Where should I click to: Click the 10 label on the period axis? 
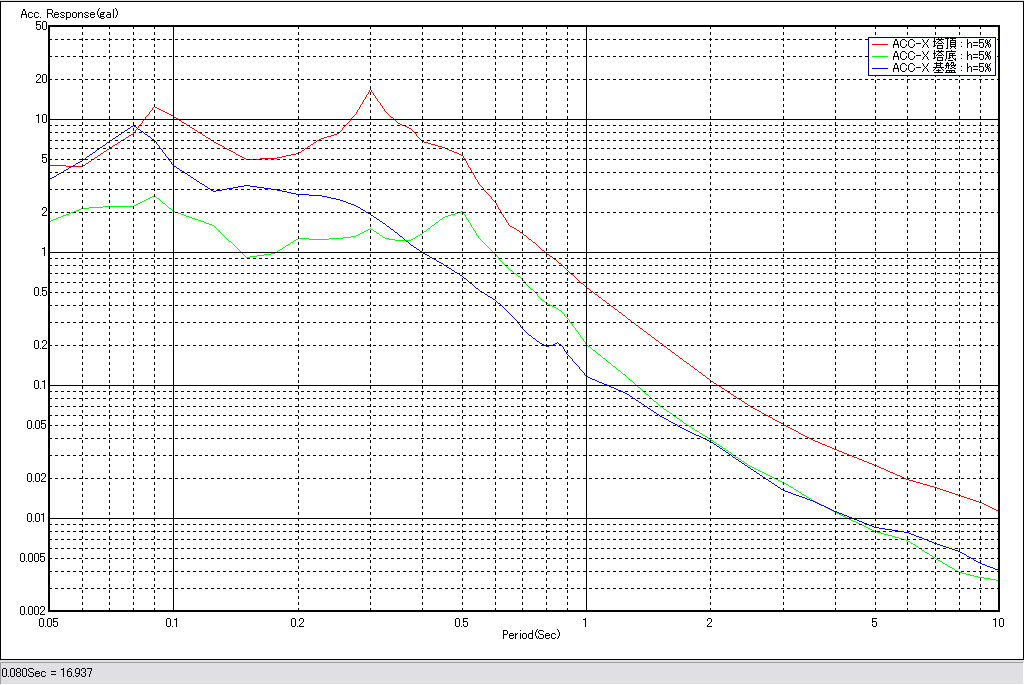coord(996,622)
